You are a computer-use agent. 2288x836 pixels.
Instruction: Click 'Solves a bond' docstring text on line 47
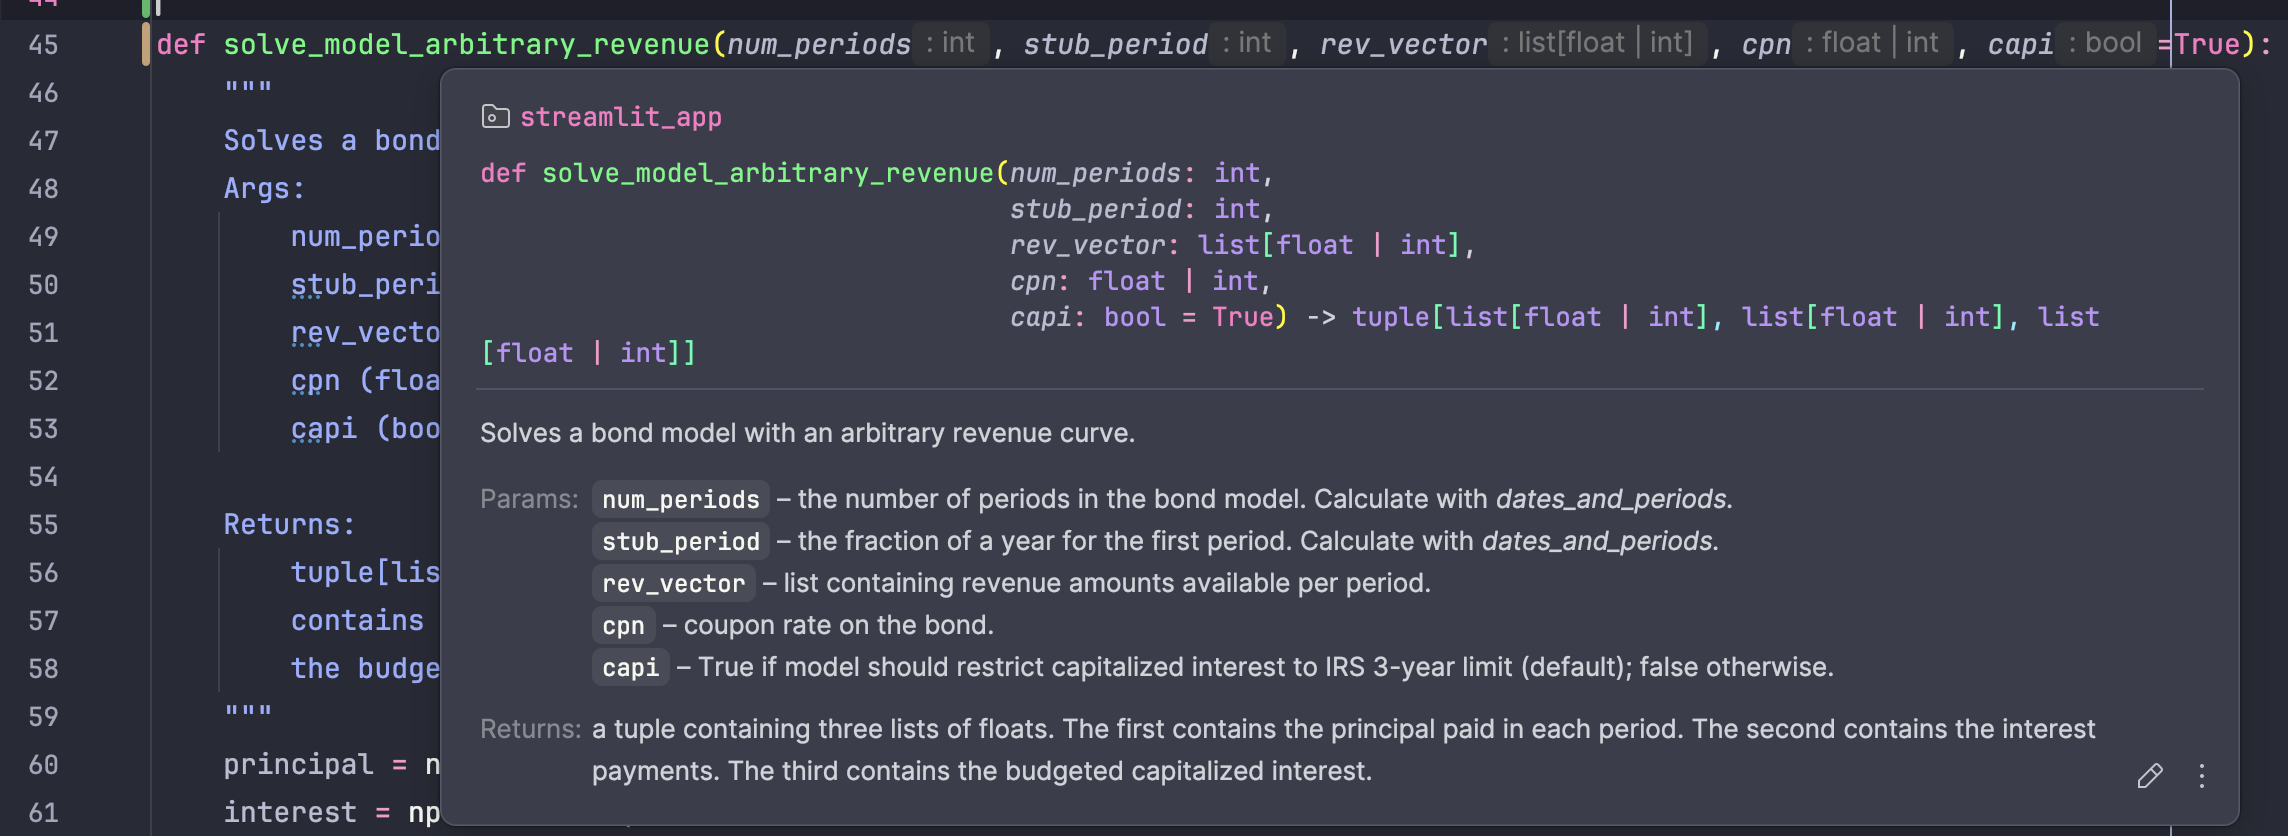[x=331, y=140]
